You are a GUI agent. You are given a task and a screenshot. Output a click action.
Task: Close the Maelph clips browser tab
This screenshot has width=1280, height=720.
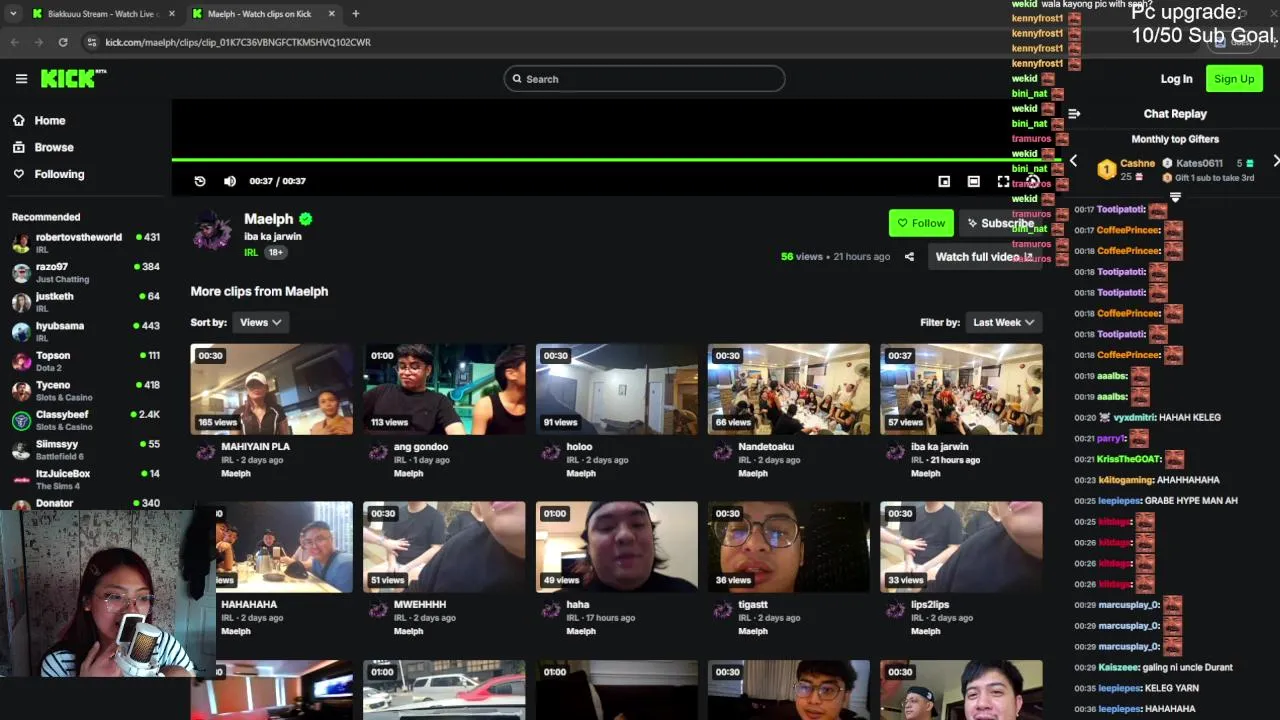coord(331,14)
